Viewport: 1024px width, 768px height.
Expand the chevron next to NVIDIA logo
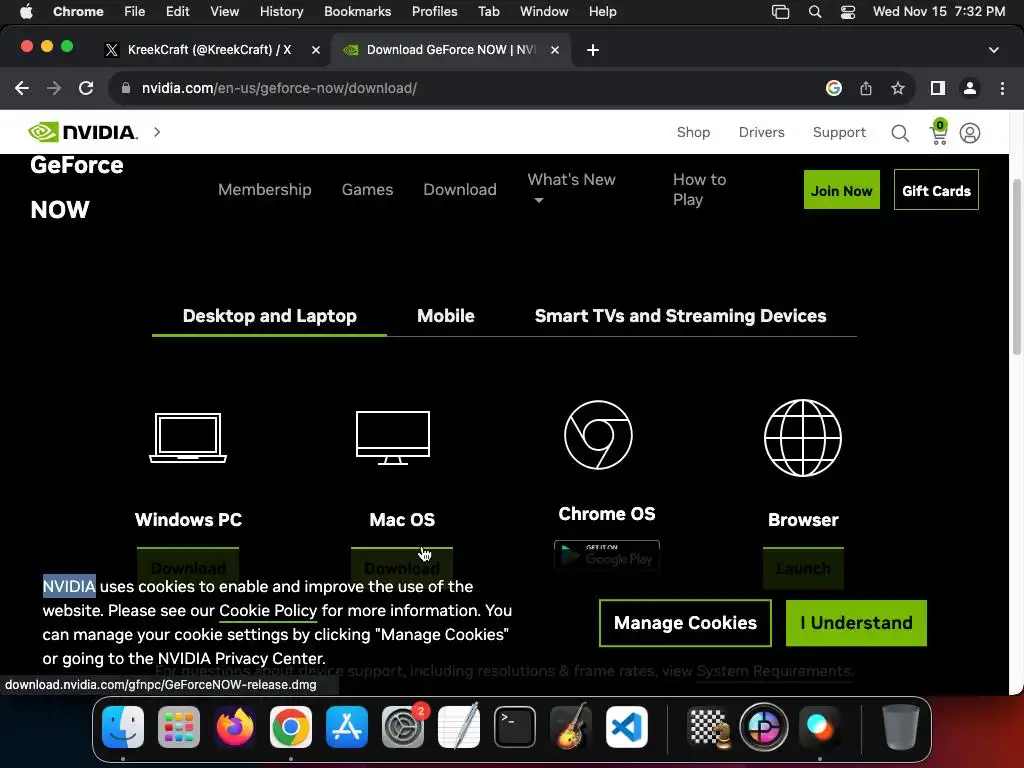tap(157, 132)
